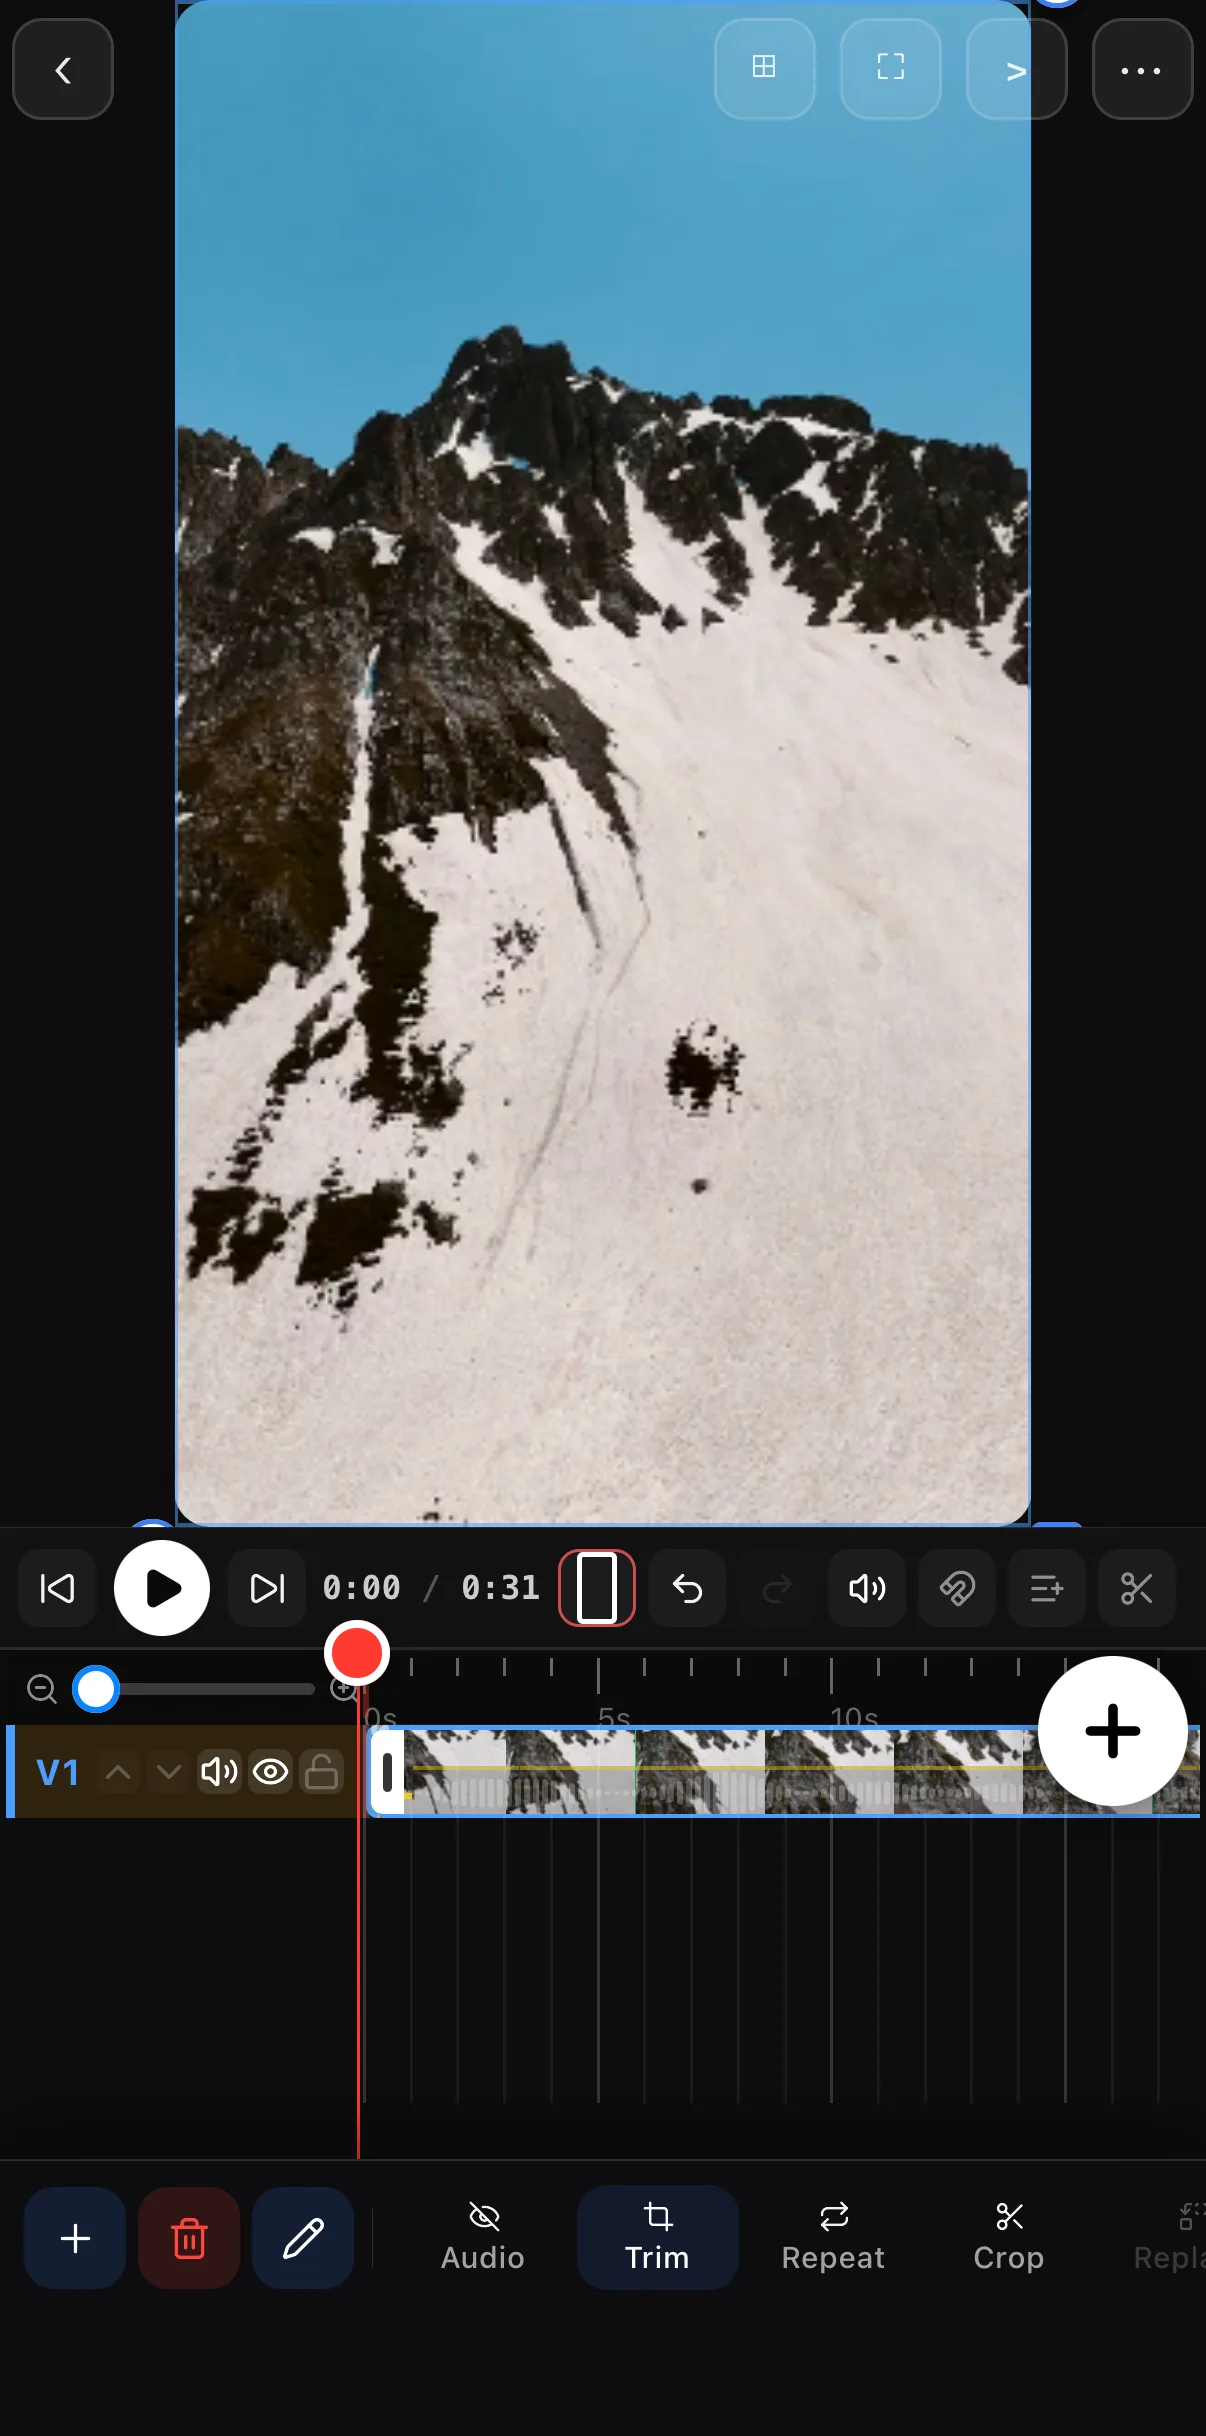Image resolution: width=1206 pixels, height=2436 pixels.
Task: Redo the last undone edit
Action: pyautogui.click(x=777, y=1588)
